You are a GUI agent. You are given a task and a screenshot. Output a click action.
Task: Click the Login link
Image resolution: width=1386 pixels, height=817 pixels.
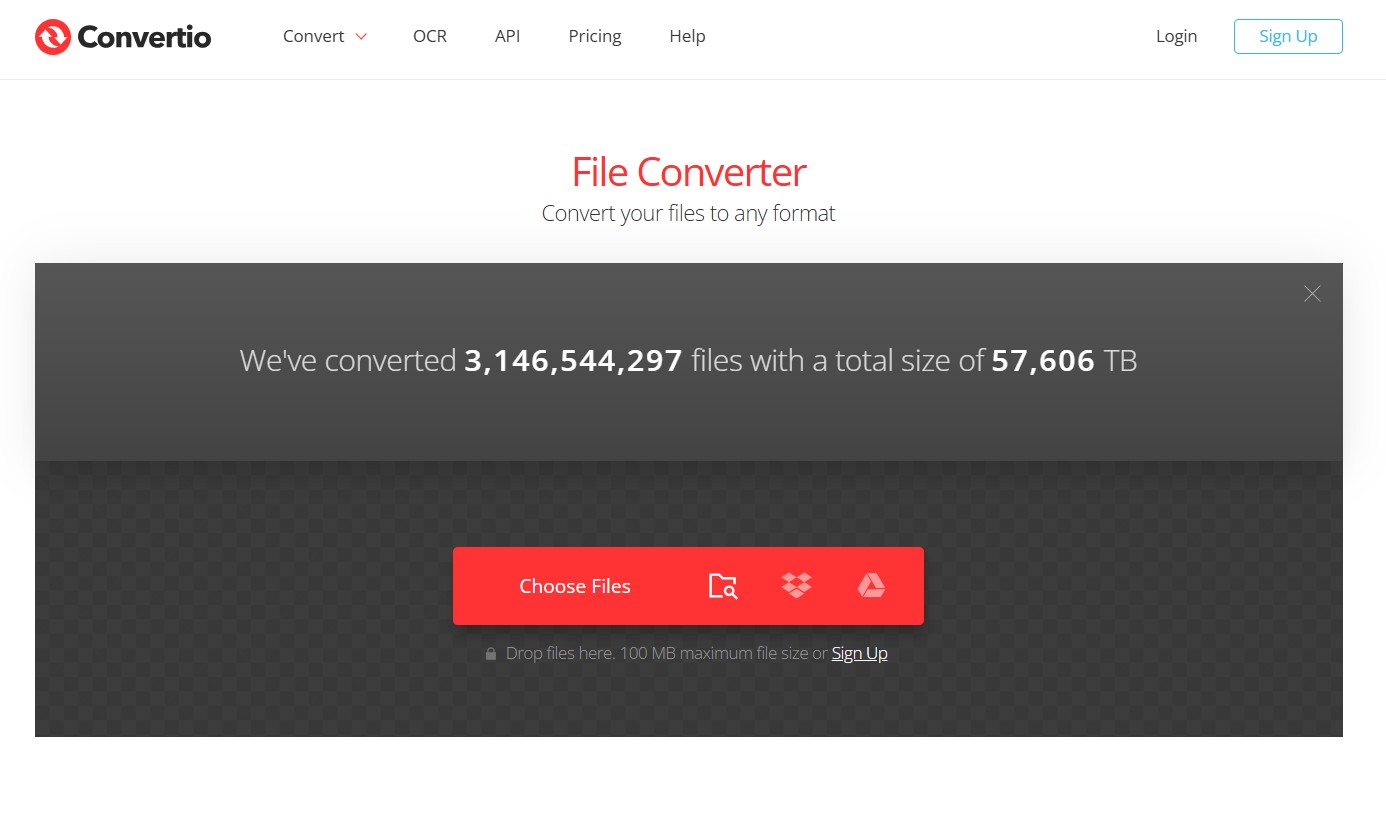pos(1176,36)
